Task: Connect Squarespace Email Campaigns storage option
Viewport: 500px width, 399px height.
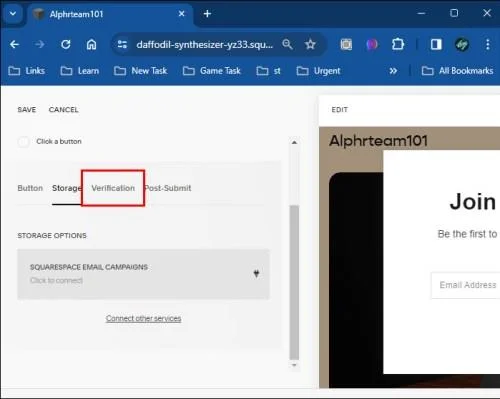Action: pos(143,274)
